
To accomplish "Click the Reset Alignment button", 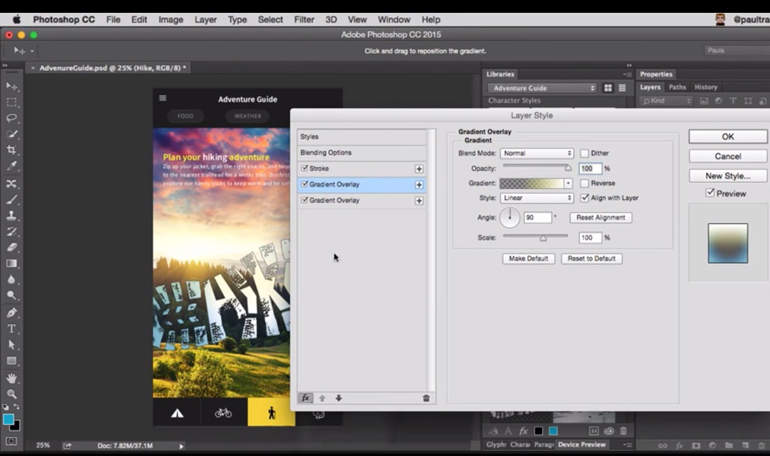I will pyautogui.click(x=600, y=217).
